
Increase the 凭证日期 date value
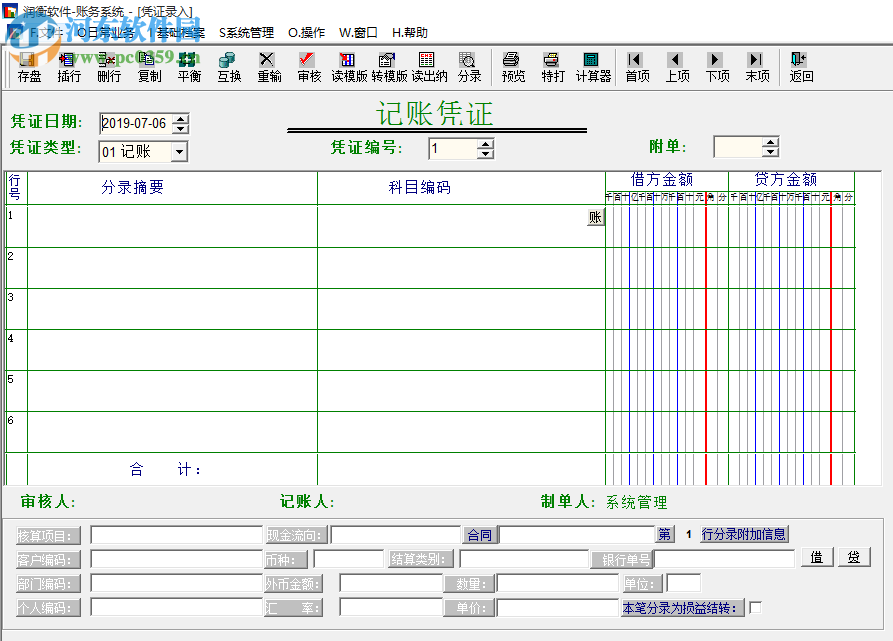pyautogui.click(x=181, y=118)
